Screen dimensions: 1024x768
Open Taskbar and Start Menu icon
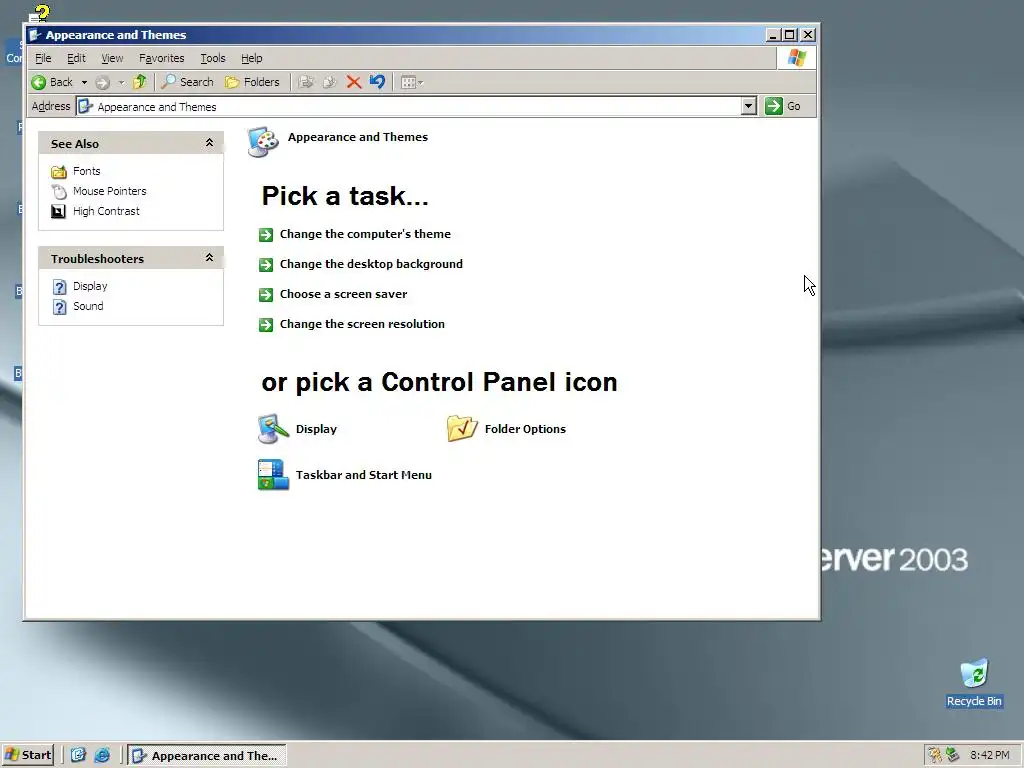[x=273, y=475]
